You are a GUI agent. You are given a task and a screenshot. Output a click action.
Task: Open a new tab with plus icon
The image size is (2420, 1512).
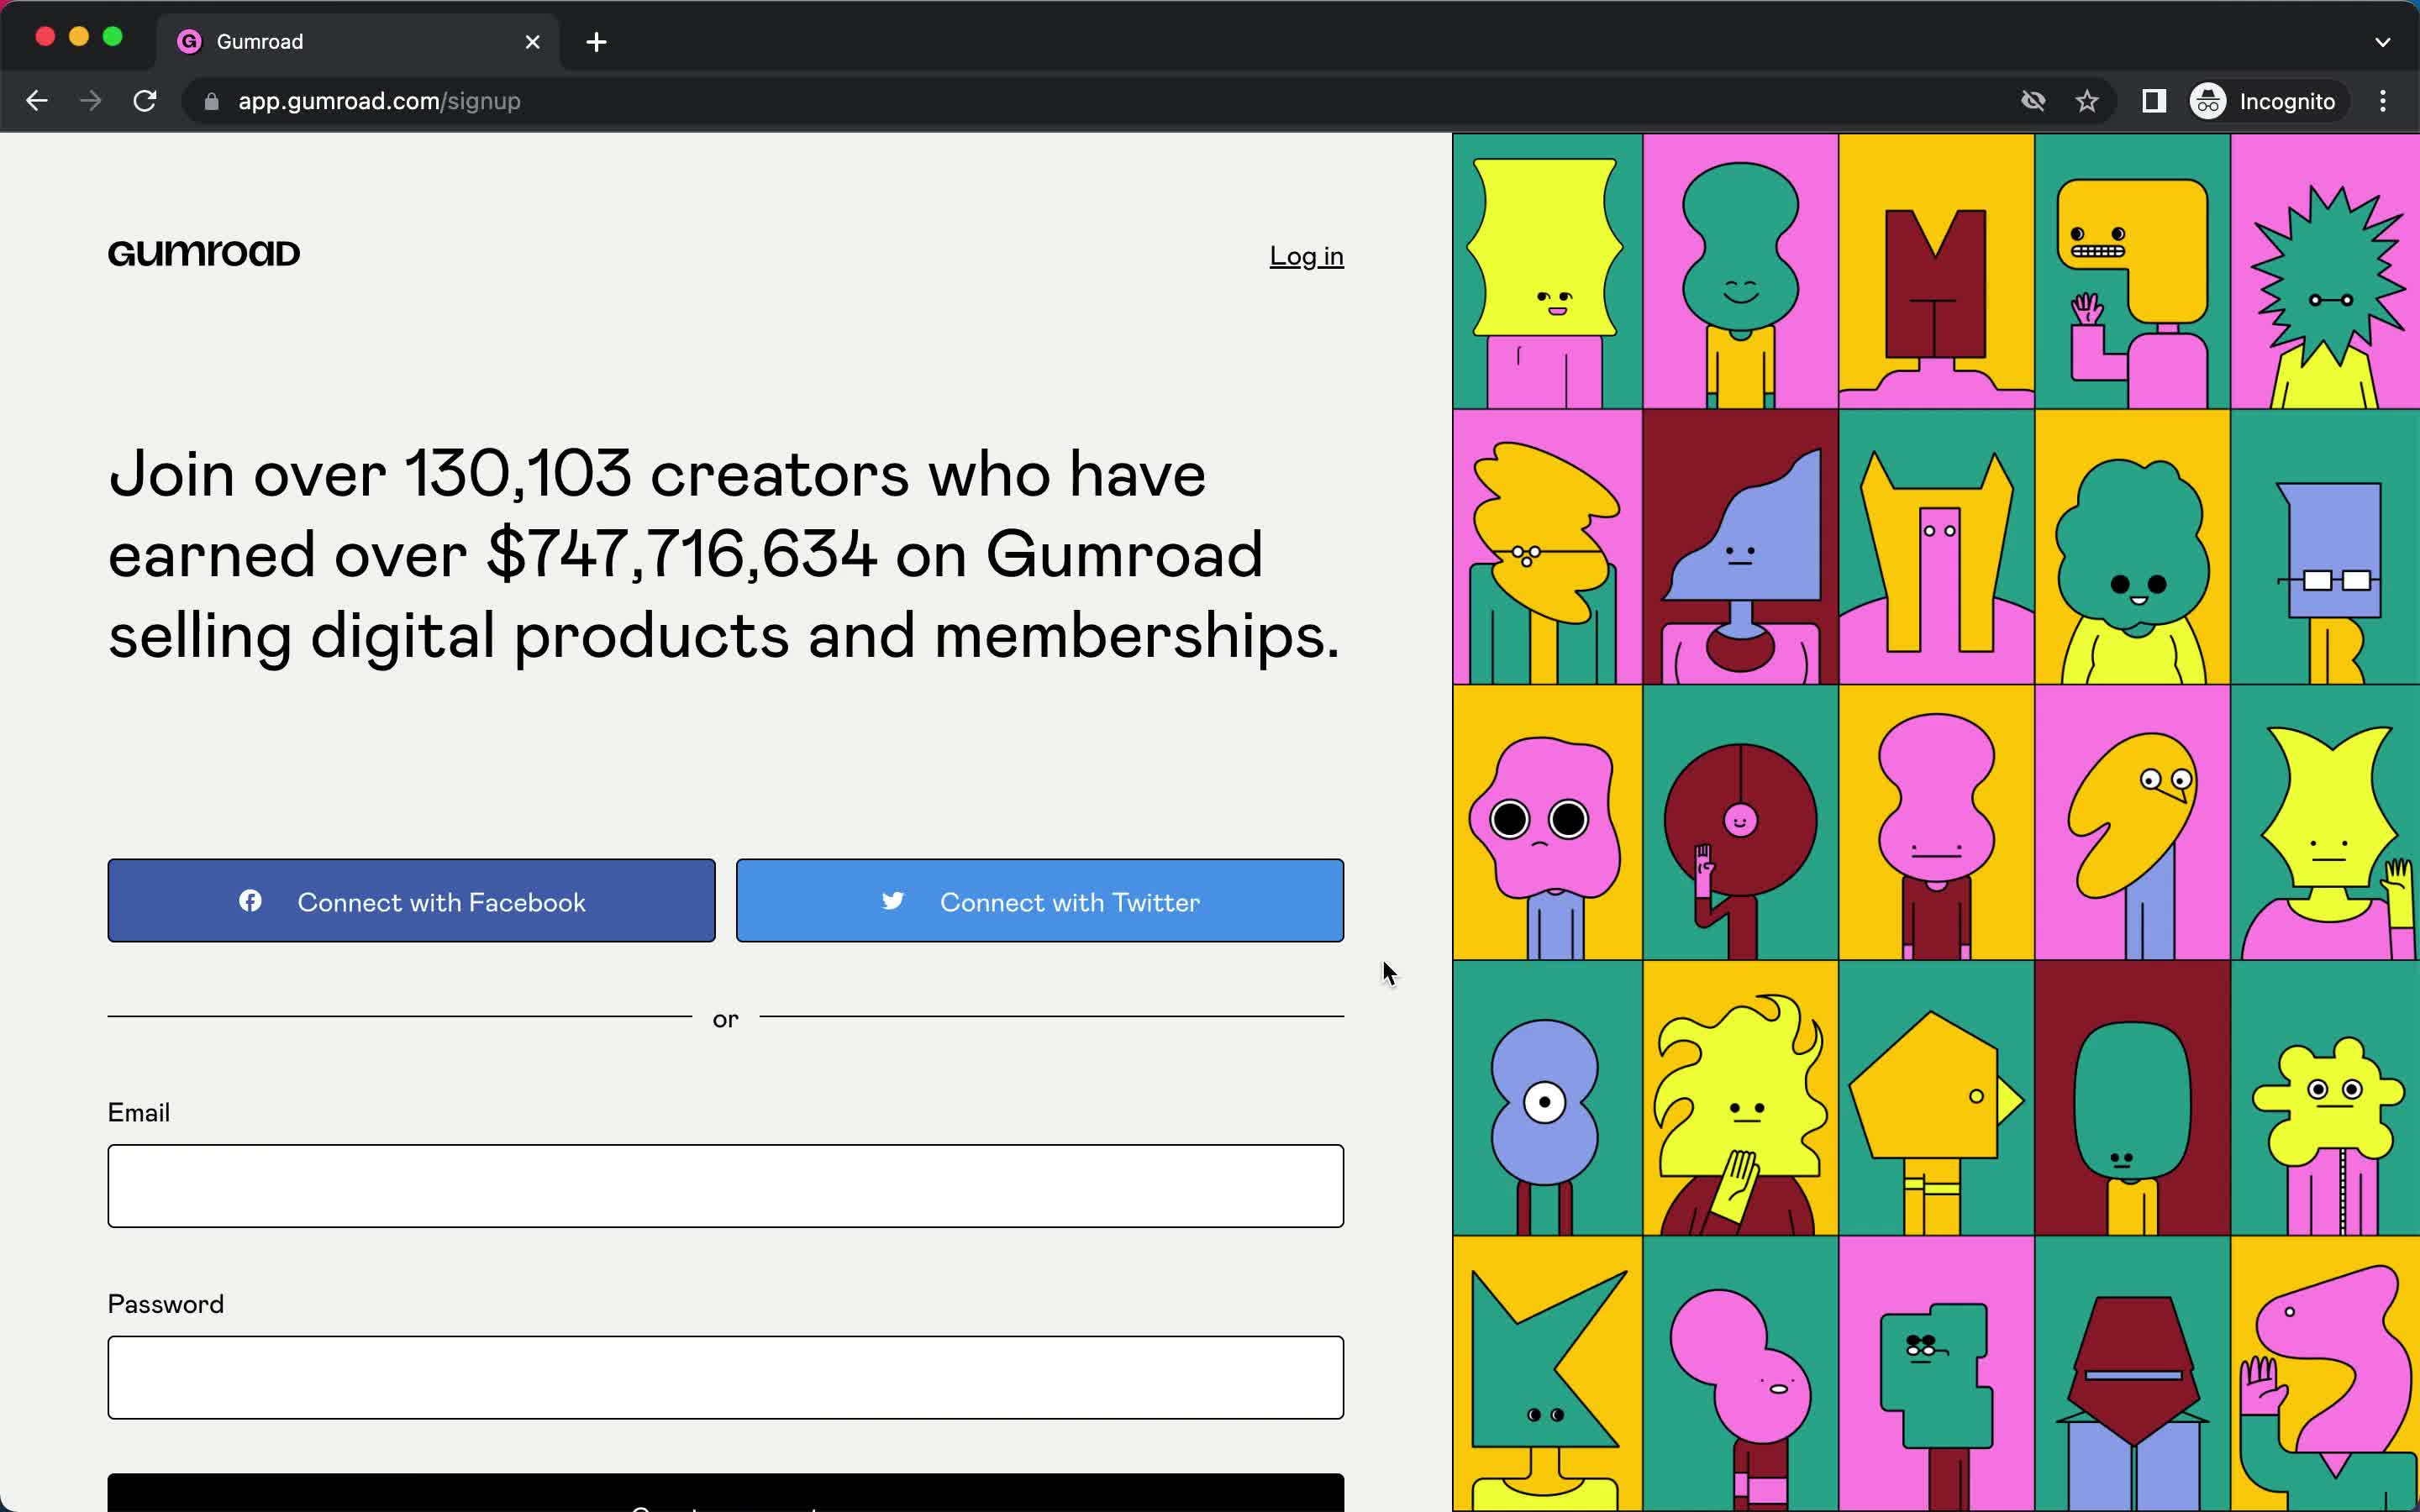tap(596, 42)
